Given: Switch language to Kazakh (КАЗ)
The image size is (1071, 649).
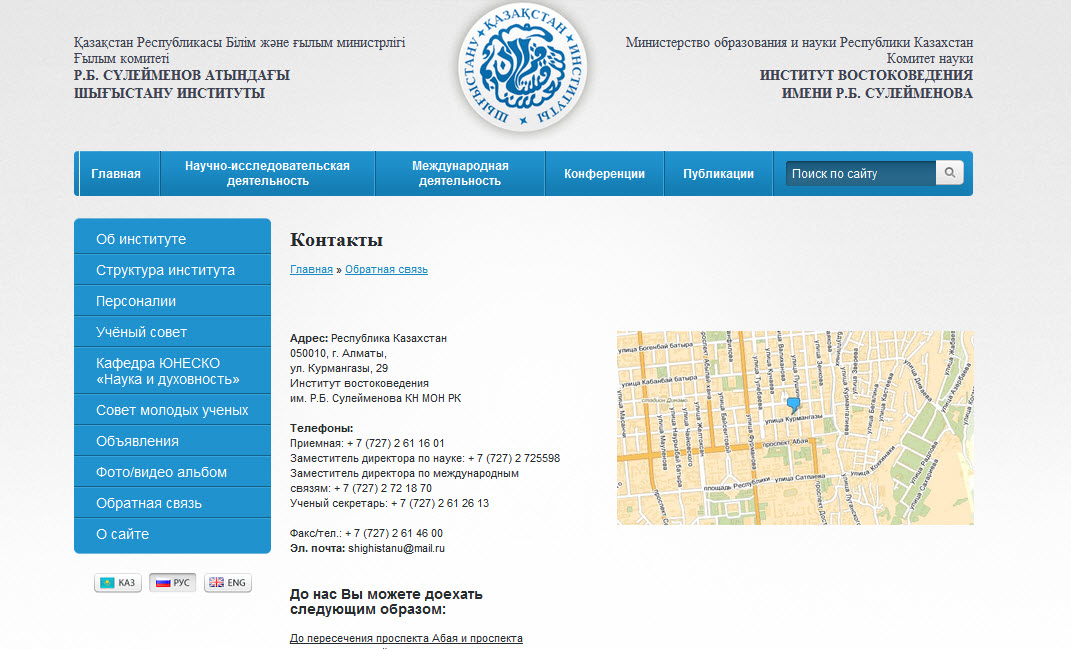Looking at the screenshot, I should [x=118, y=583].
